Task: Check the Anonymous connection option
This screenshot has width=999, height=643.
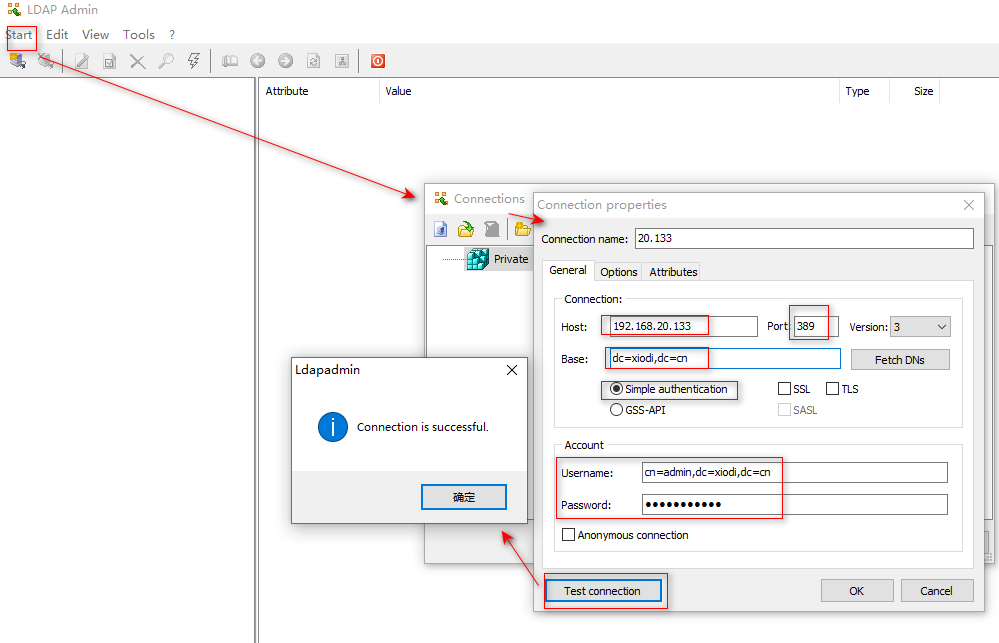Action: (x=568, y=534)
